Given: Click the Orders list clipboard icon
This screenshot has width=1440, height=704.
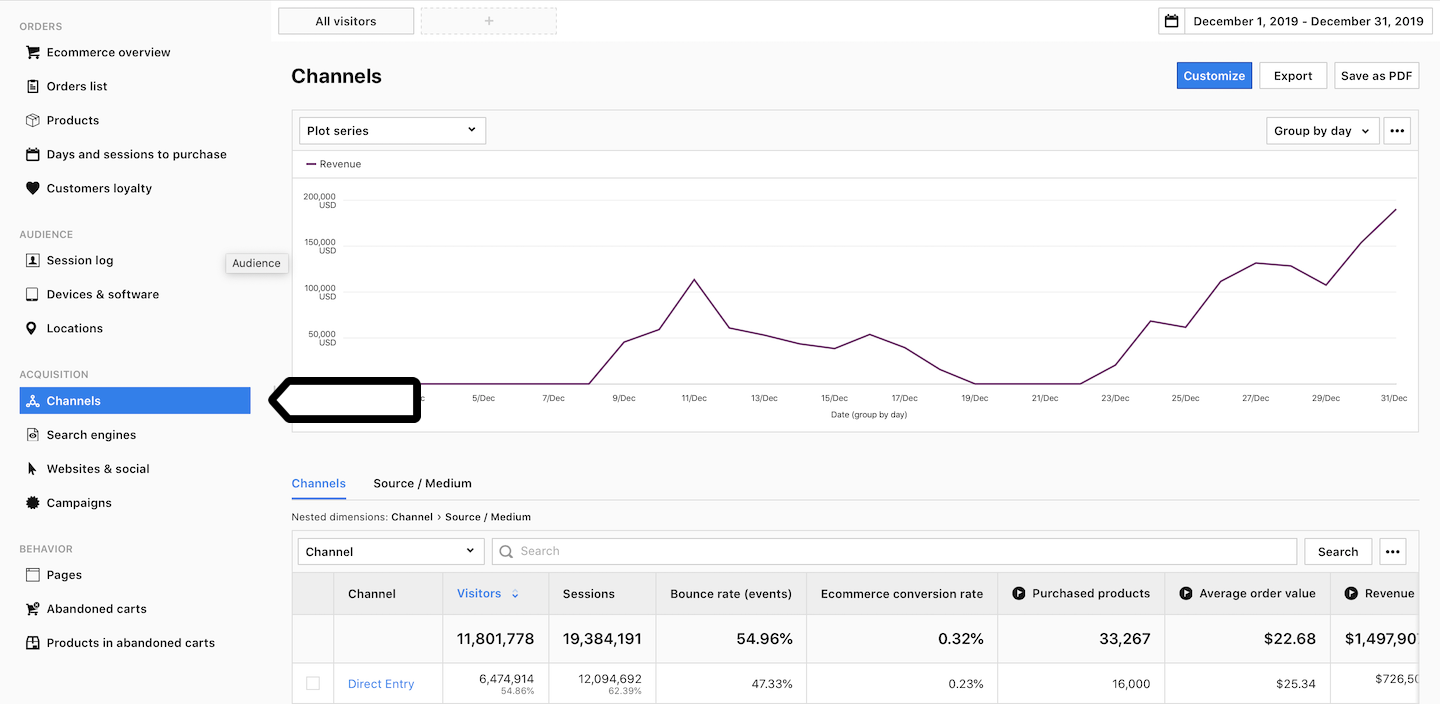Looking at the screenshot, I should [33, 86].
